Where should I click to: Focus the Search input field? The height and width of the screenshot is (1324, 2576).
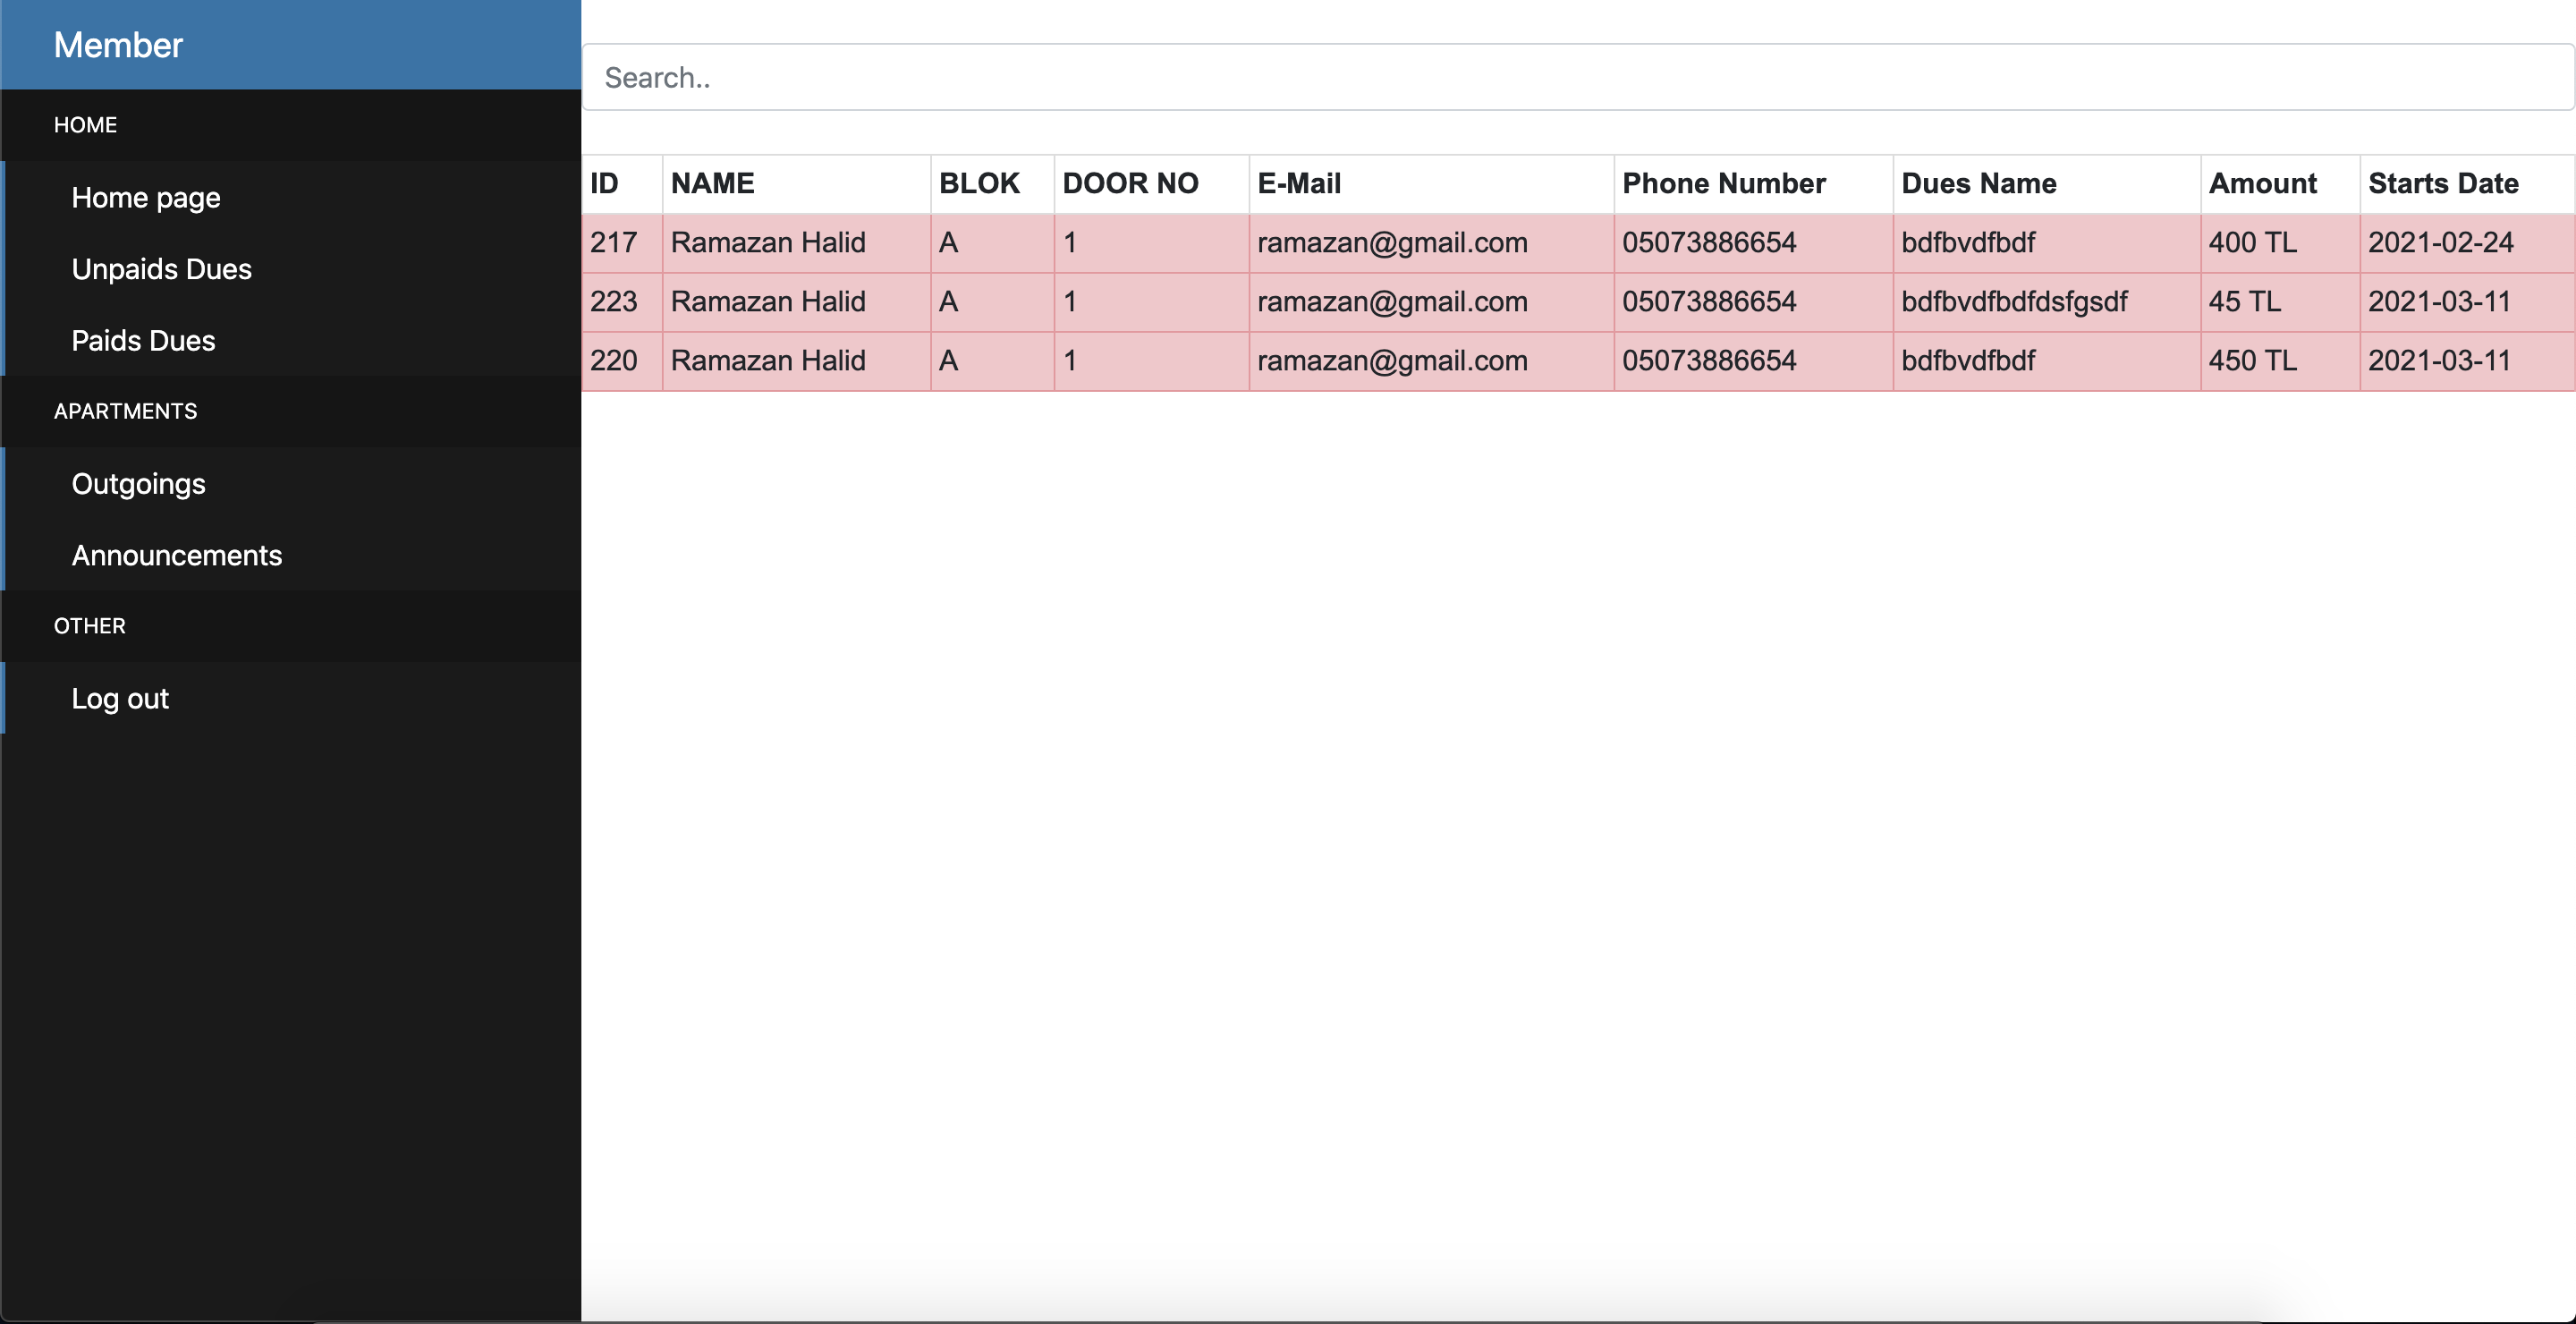pyautogui.click(x=1576, y=77)
